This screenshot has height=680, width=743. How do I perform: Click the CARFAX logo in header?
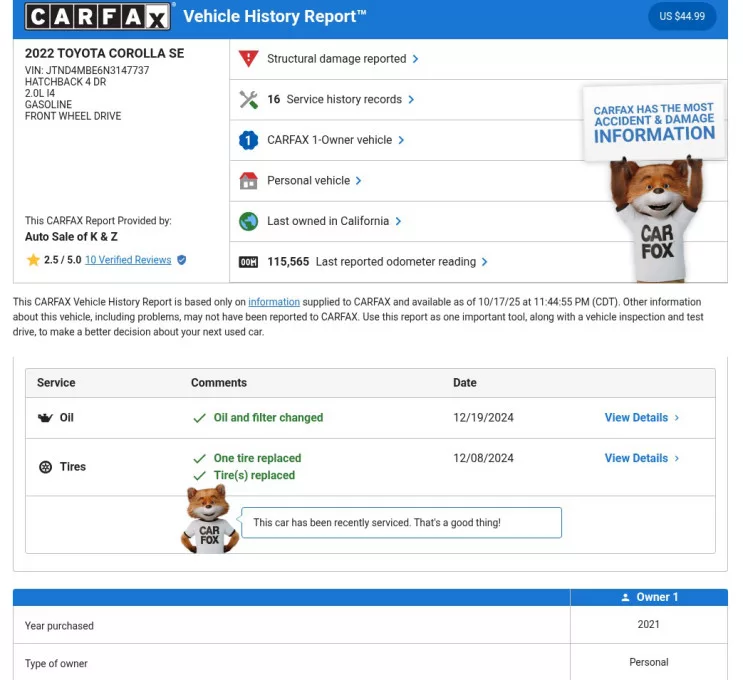[x=98, y=16]
